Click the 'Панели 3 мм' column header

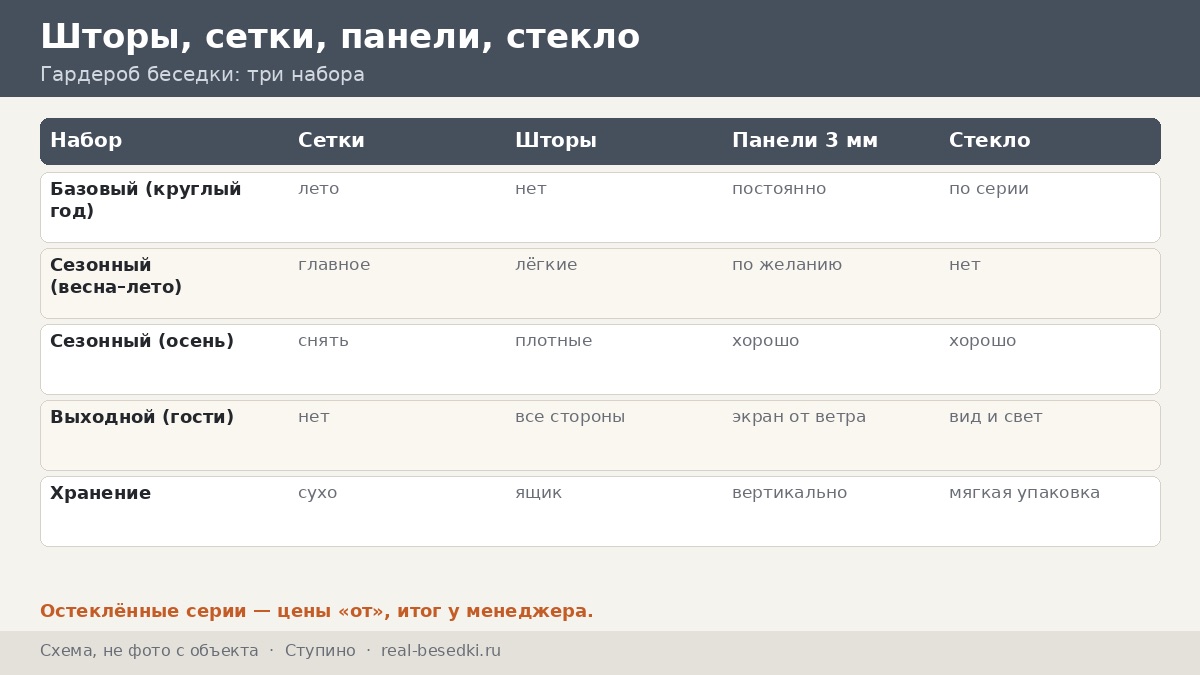pyautogui.click(x=805, y=141)
